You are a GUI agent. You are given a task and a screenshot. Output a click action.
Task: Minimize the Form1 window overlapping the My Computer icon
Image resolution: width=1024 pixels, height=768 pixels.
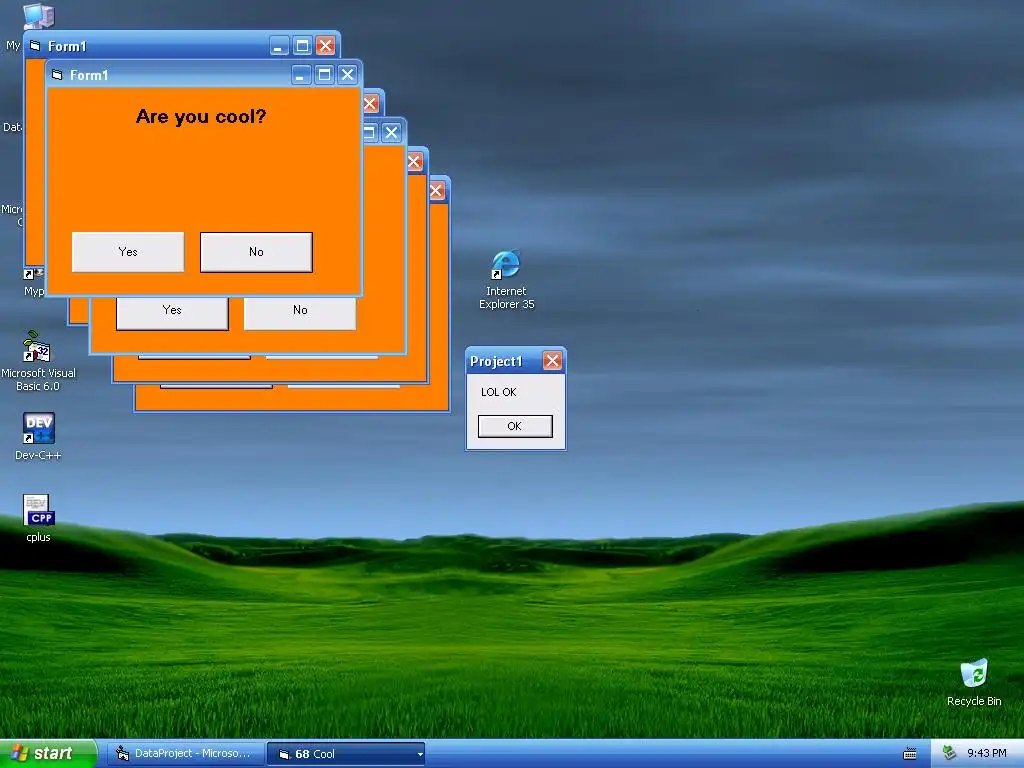(x=278, y=46)
